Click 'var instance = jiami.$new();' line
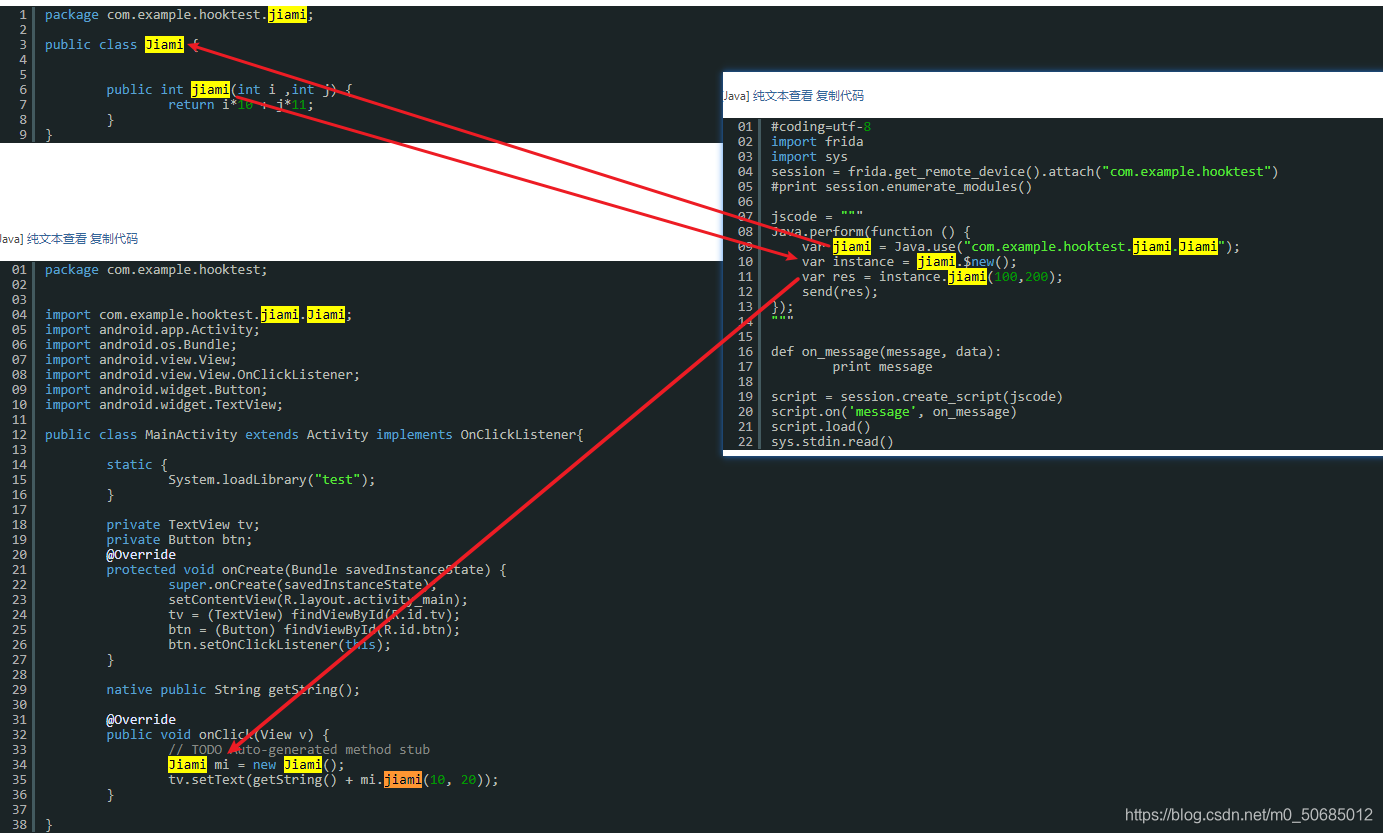Image resolution: width=1383 pixels, height=834 pixels. tap(909, 262)
